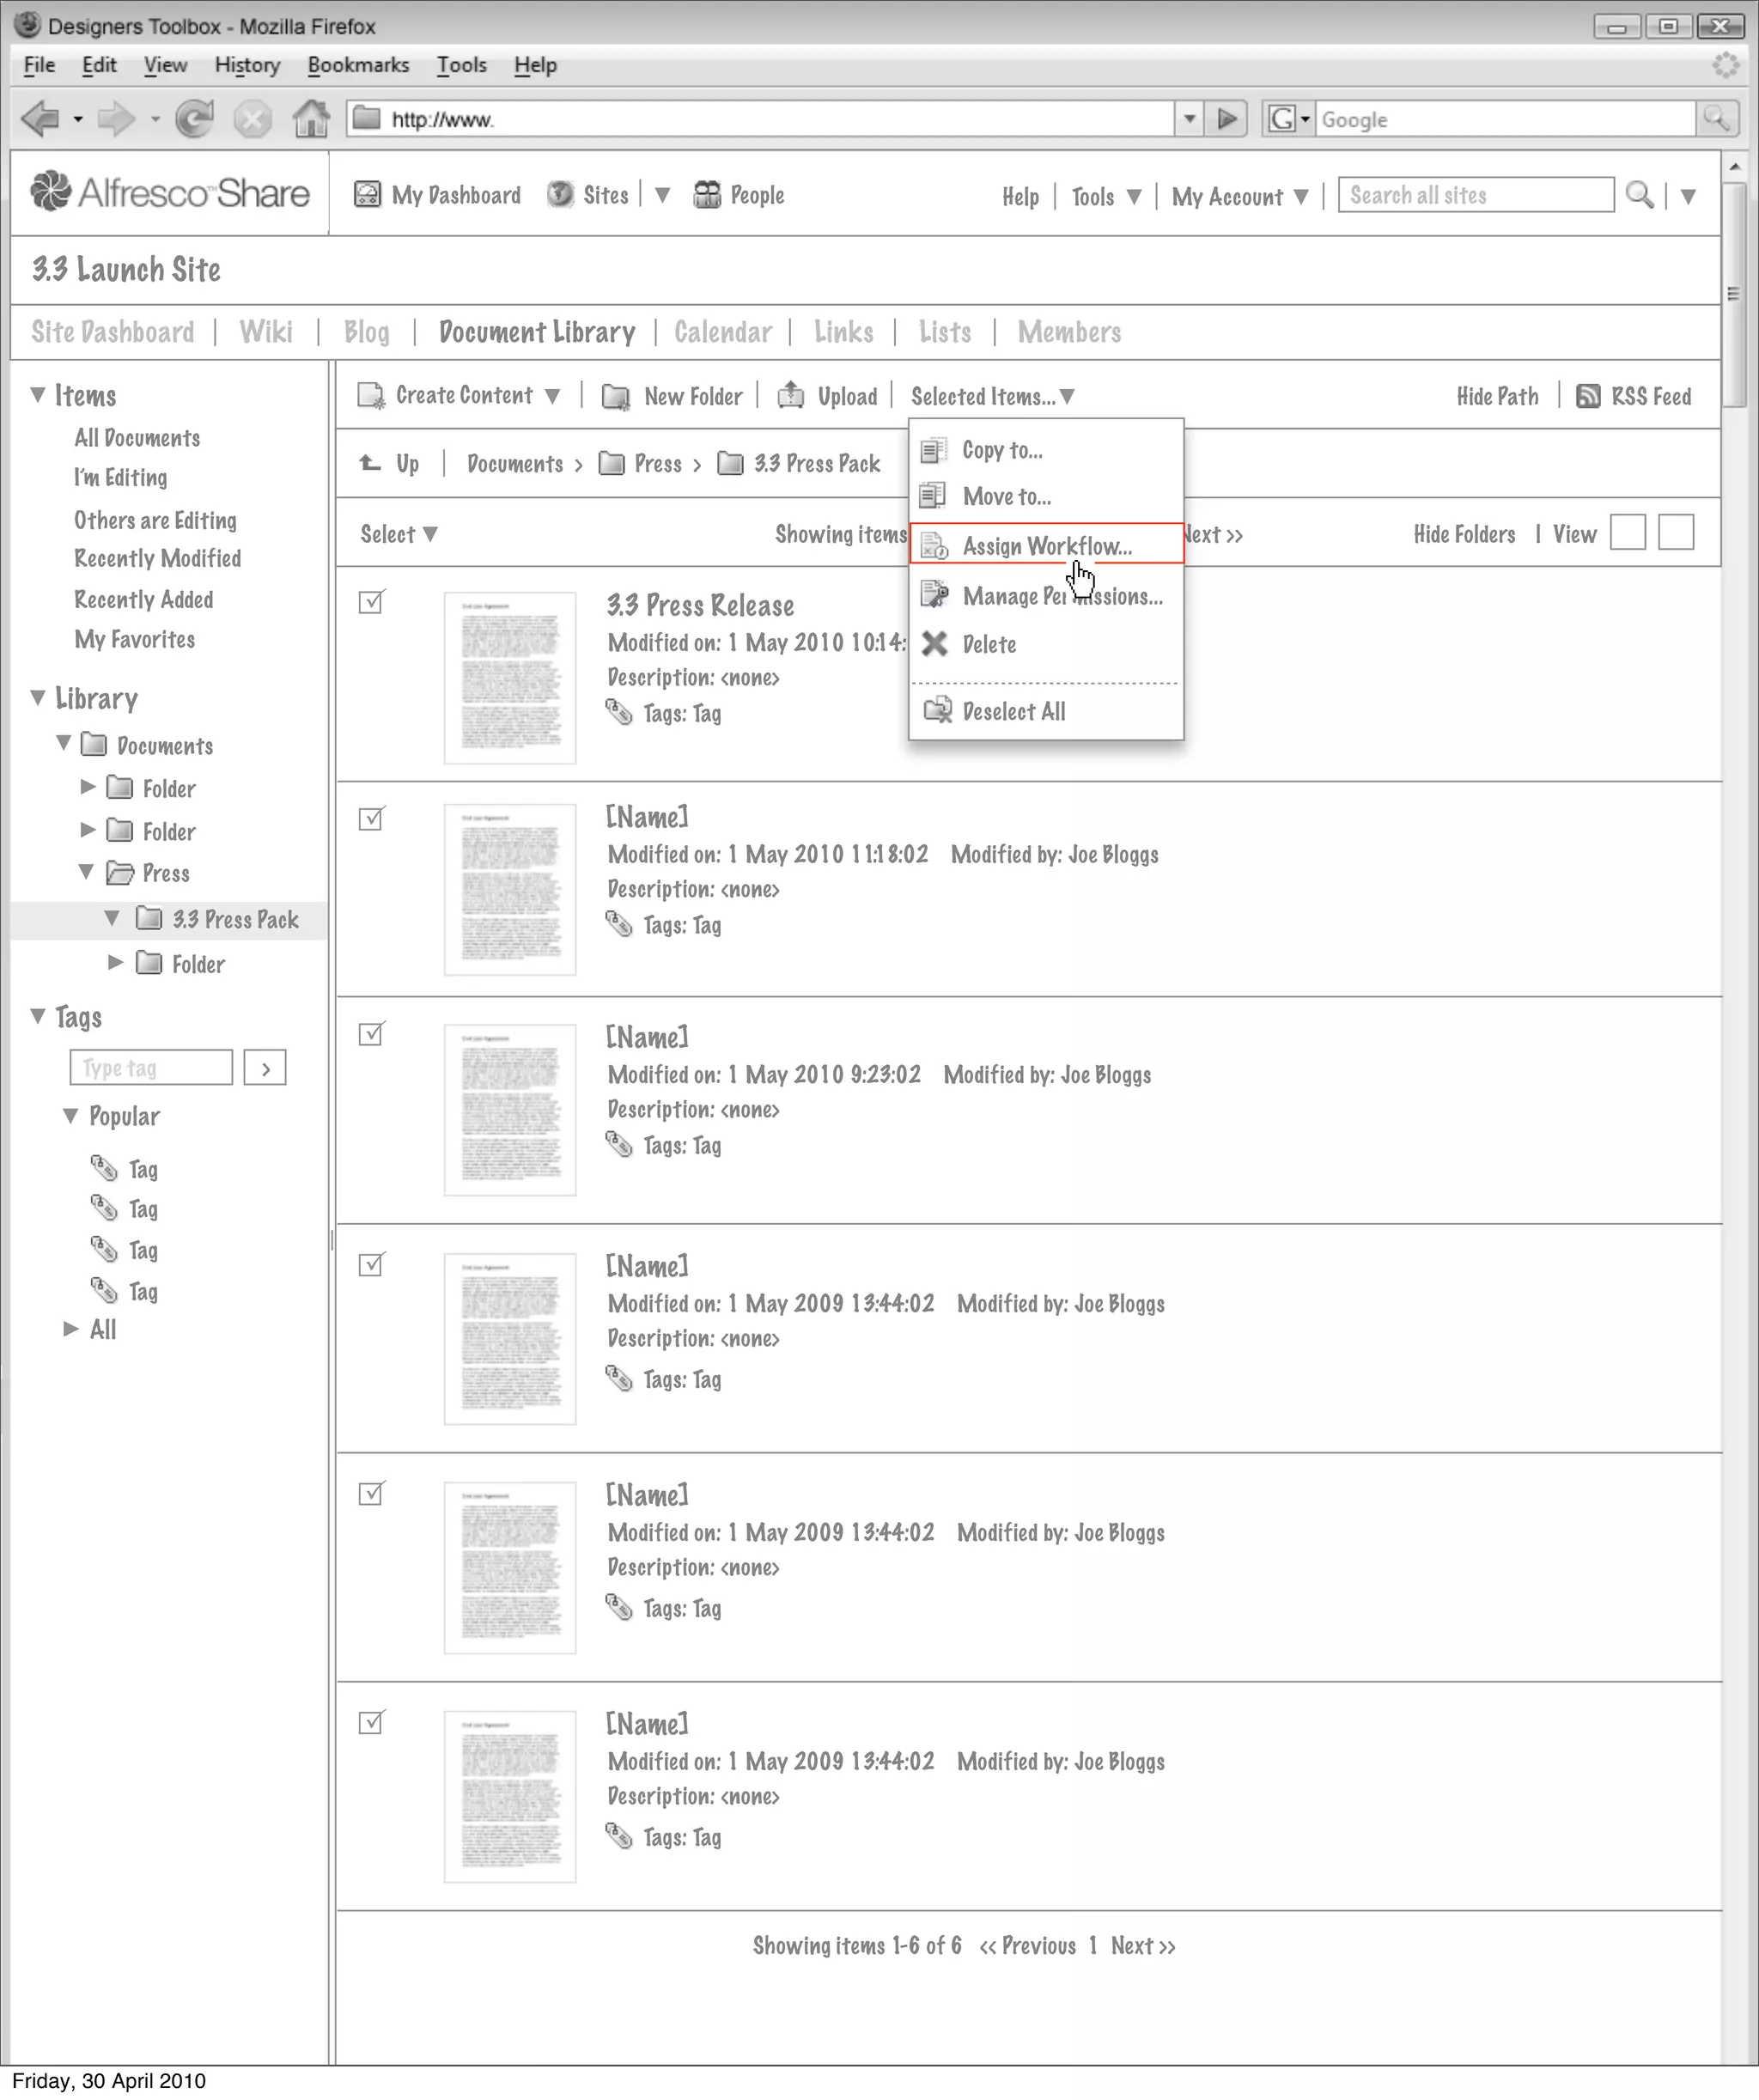This screenshot has height=2100, width=1759.
Task: Open the Bookmarks menu in Firefox
Action: pyautogui.click(x=358, y=65)
